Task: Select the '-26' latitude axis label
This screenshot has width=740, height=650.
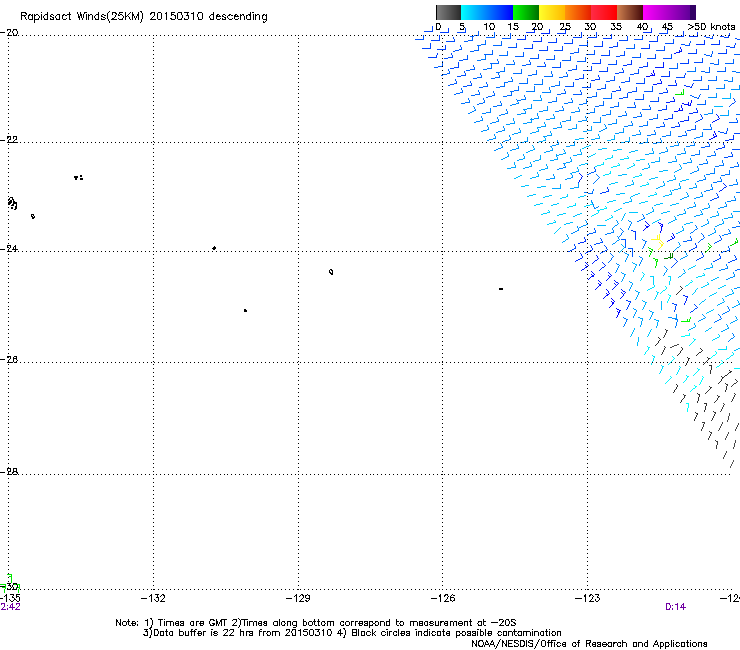Action: [x=9, y=360]
